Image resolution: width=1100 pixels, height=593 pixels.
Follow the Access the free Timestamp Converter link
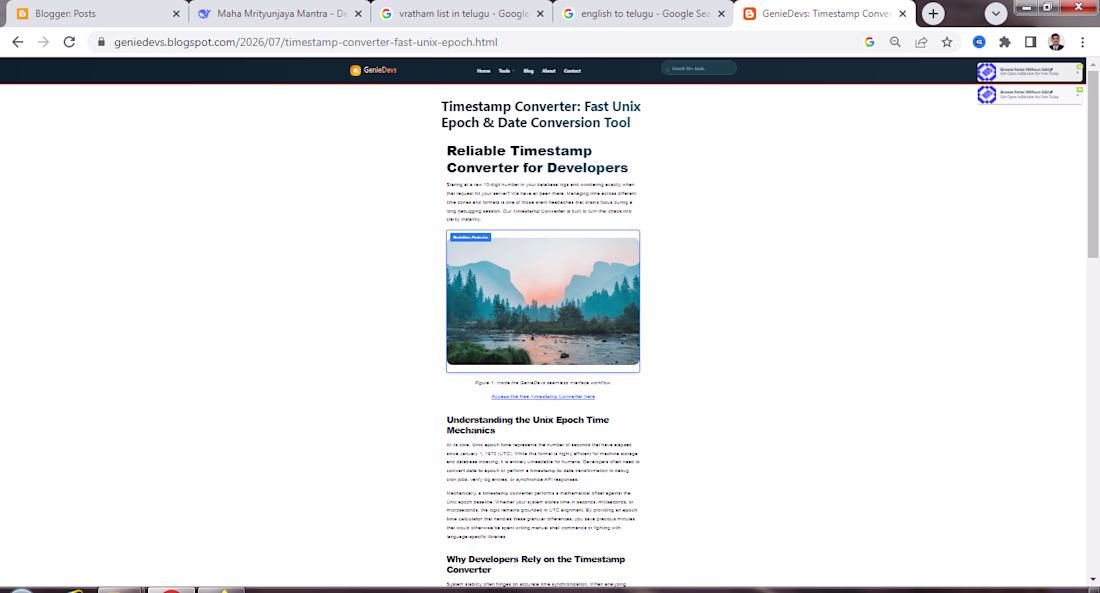(x=543, y=397)
